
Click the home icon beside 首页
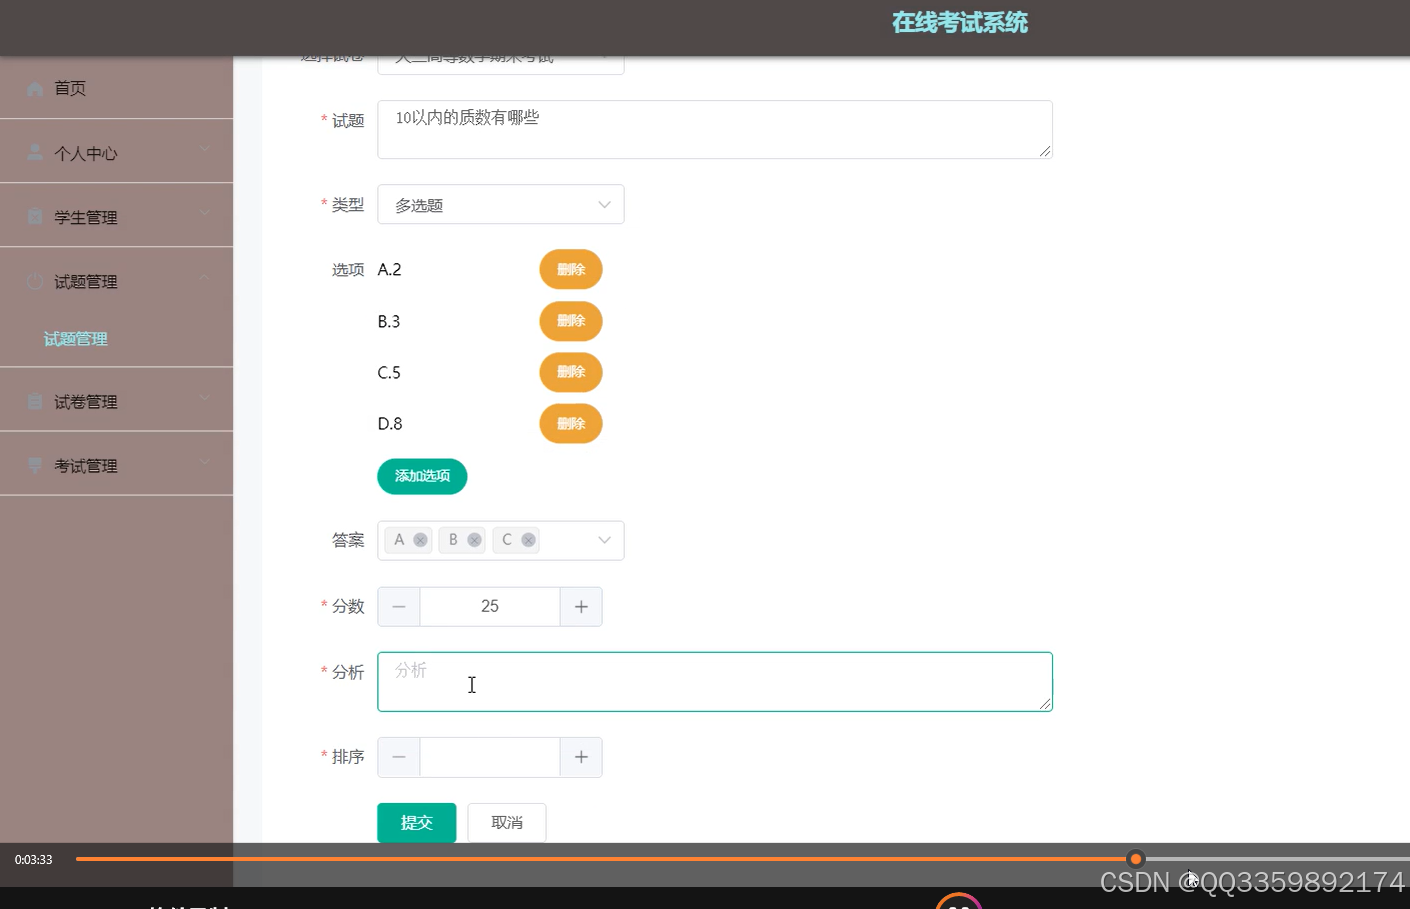tap(35, 89)
